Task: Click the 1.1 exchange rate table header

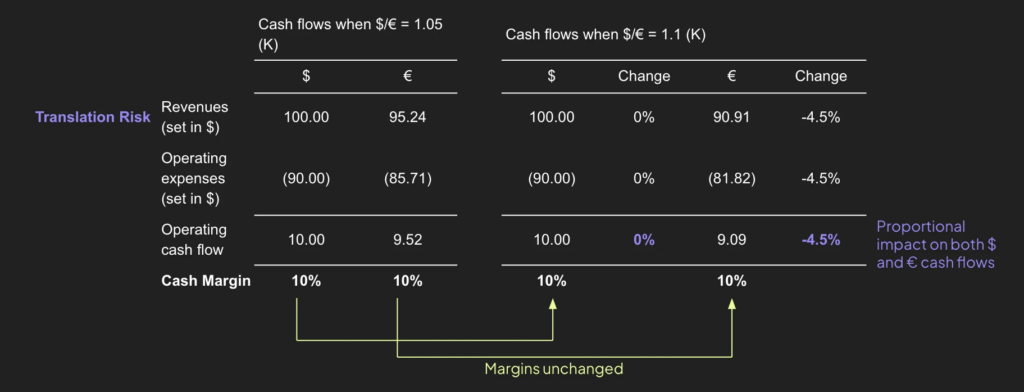Action: (x=605, y=35)
